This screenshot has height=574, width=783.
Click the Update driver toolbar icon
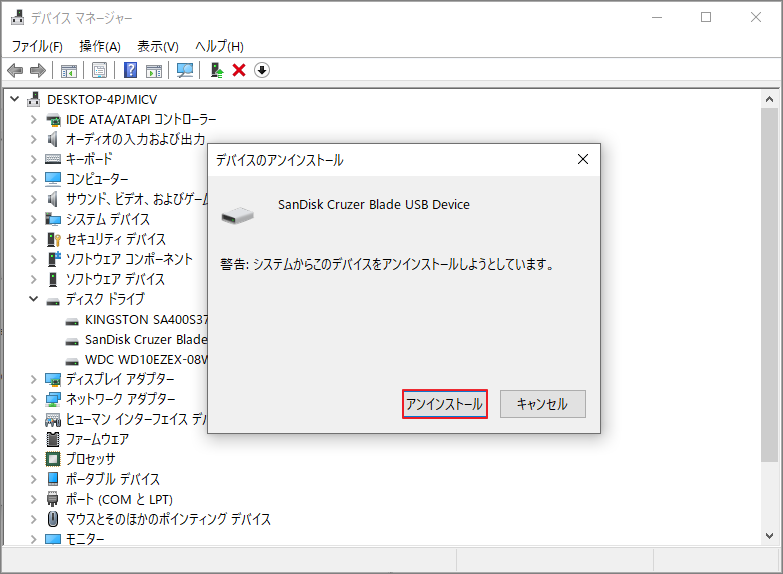217,70
